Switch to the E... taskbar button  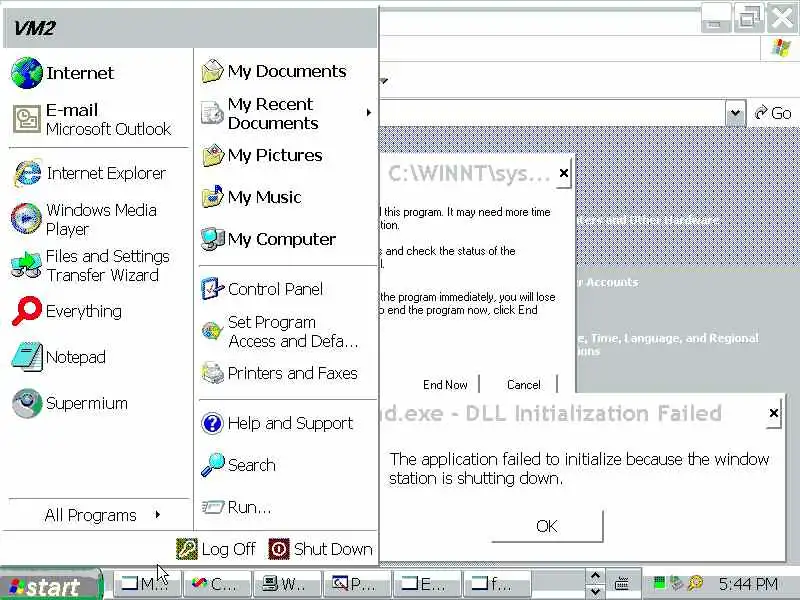click(x=427, y=583)
